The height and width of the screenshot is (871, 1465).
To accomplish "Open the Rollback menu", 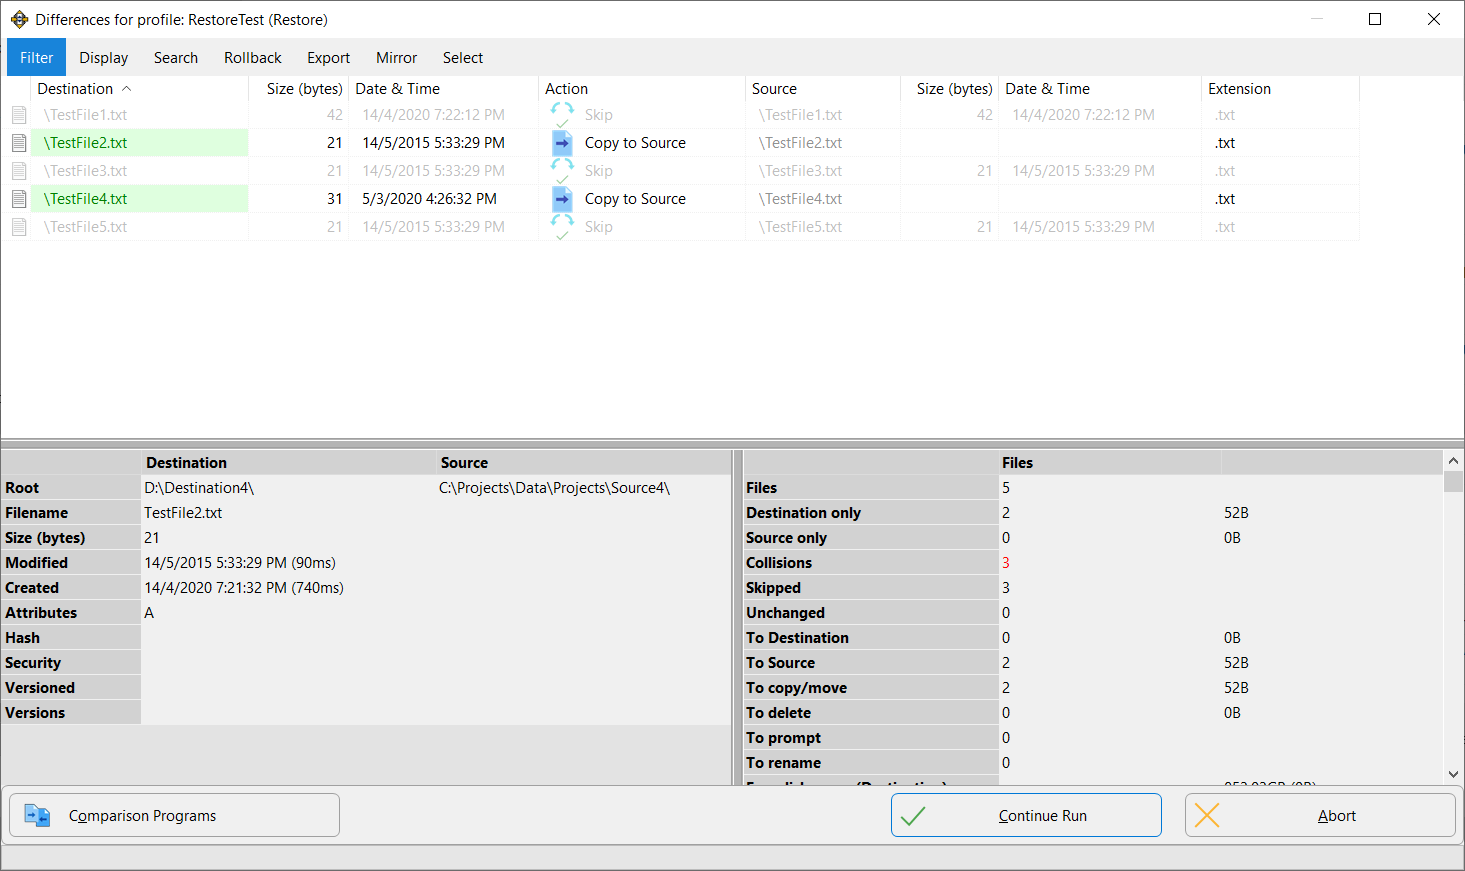I will pos(252,58).
